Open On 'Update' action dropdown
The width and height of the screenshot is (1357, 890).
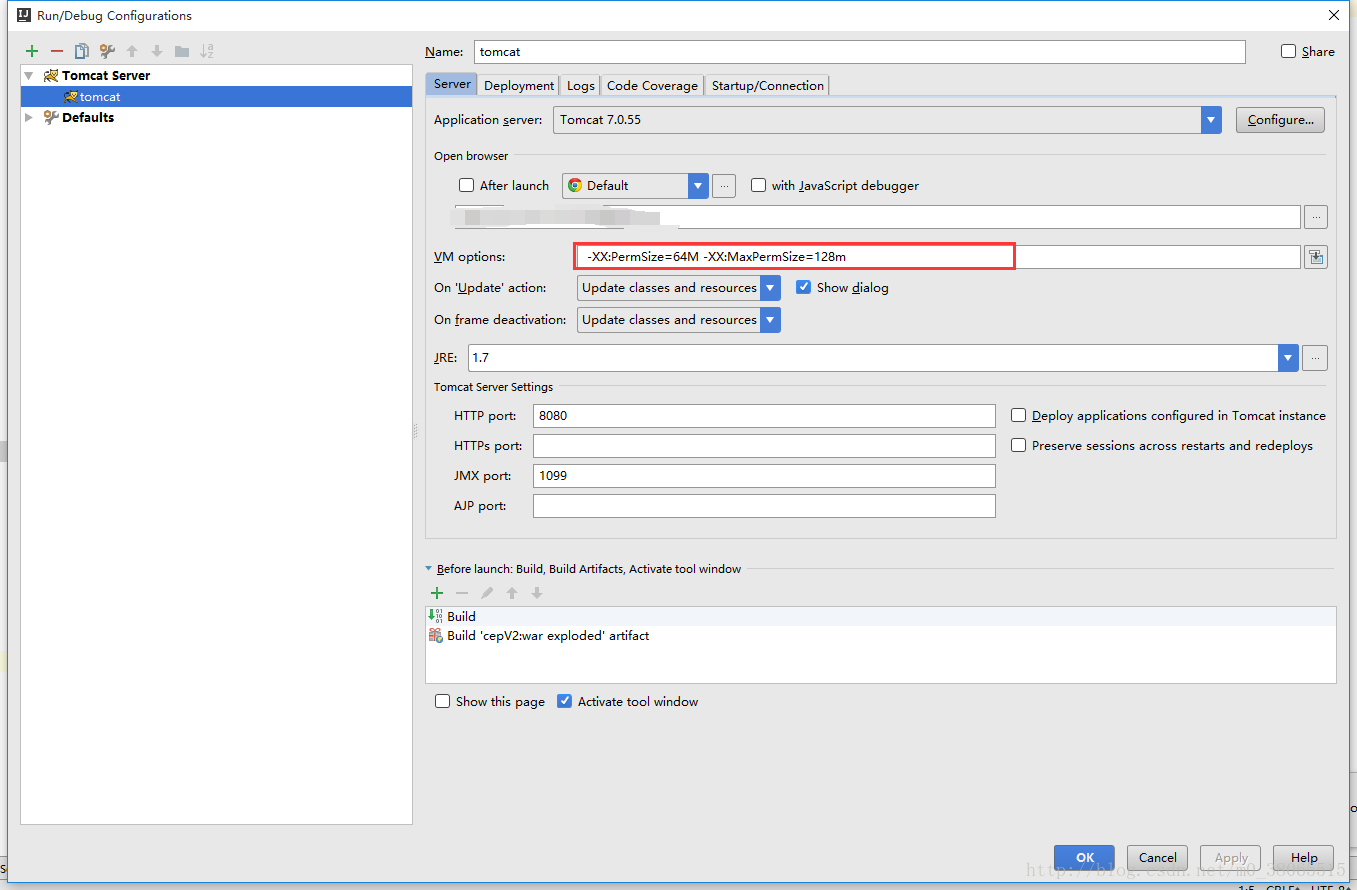point(770,288)
